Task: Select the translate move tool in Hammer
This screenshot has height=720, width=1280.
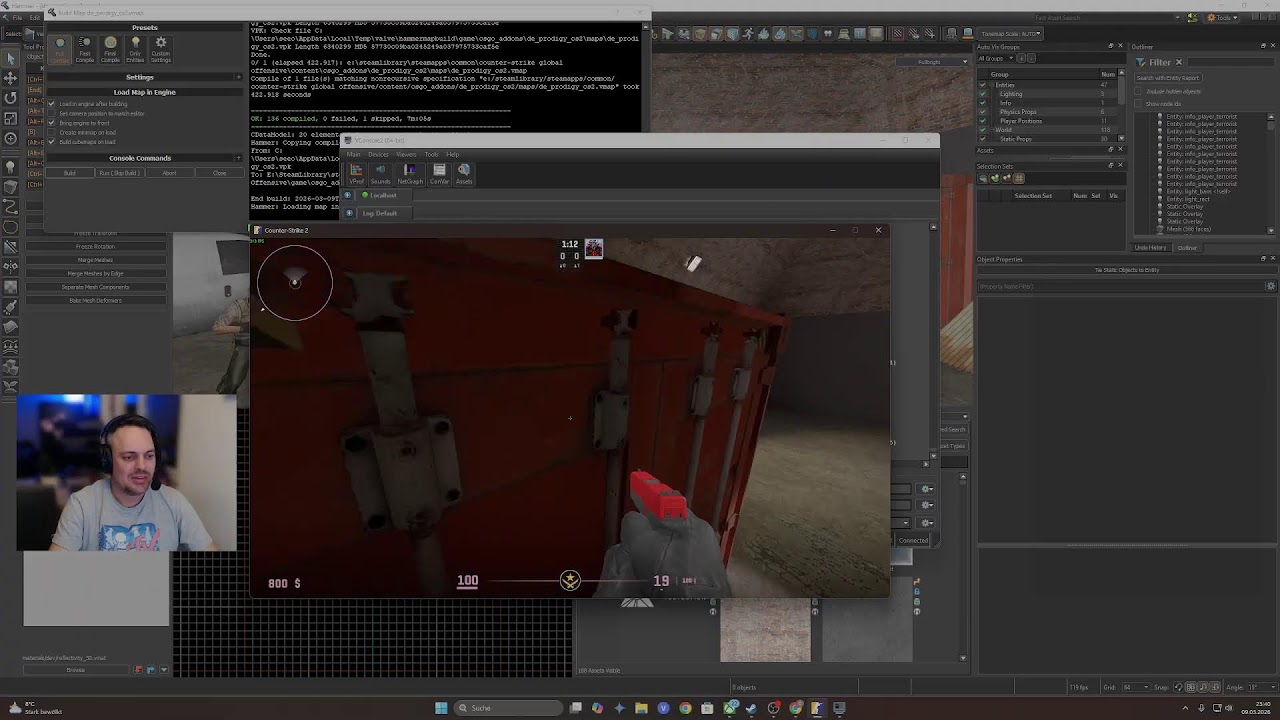Action: 11,78
